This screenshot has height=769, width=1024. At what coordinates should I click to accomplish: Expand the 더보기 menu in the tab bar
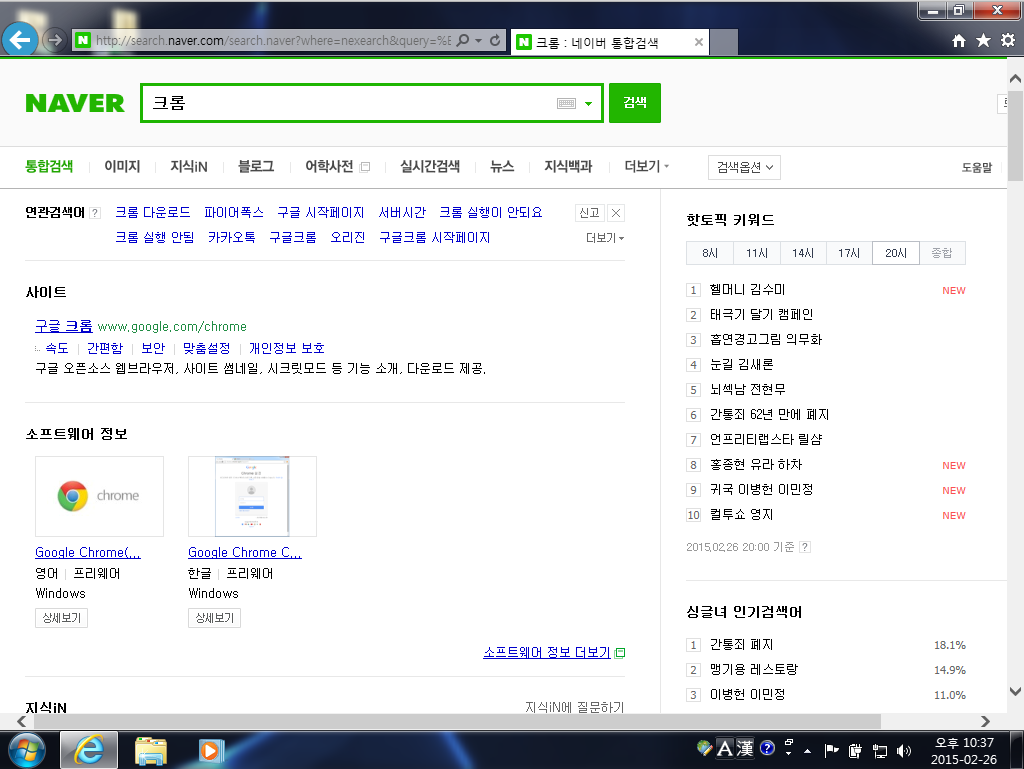(647, 166)
